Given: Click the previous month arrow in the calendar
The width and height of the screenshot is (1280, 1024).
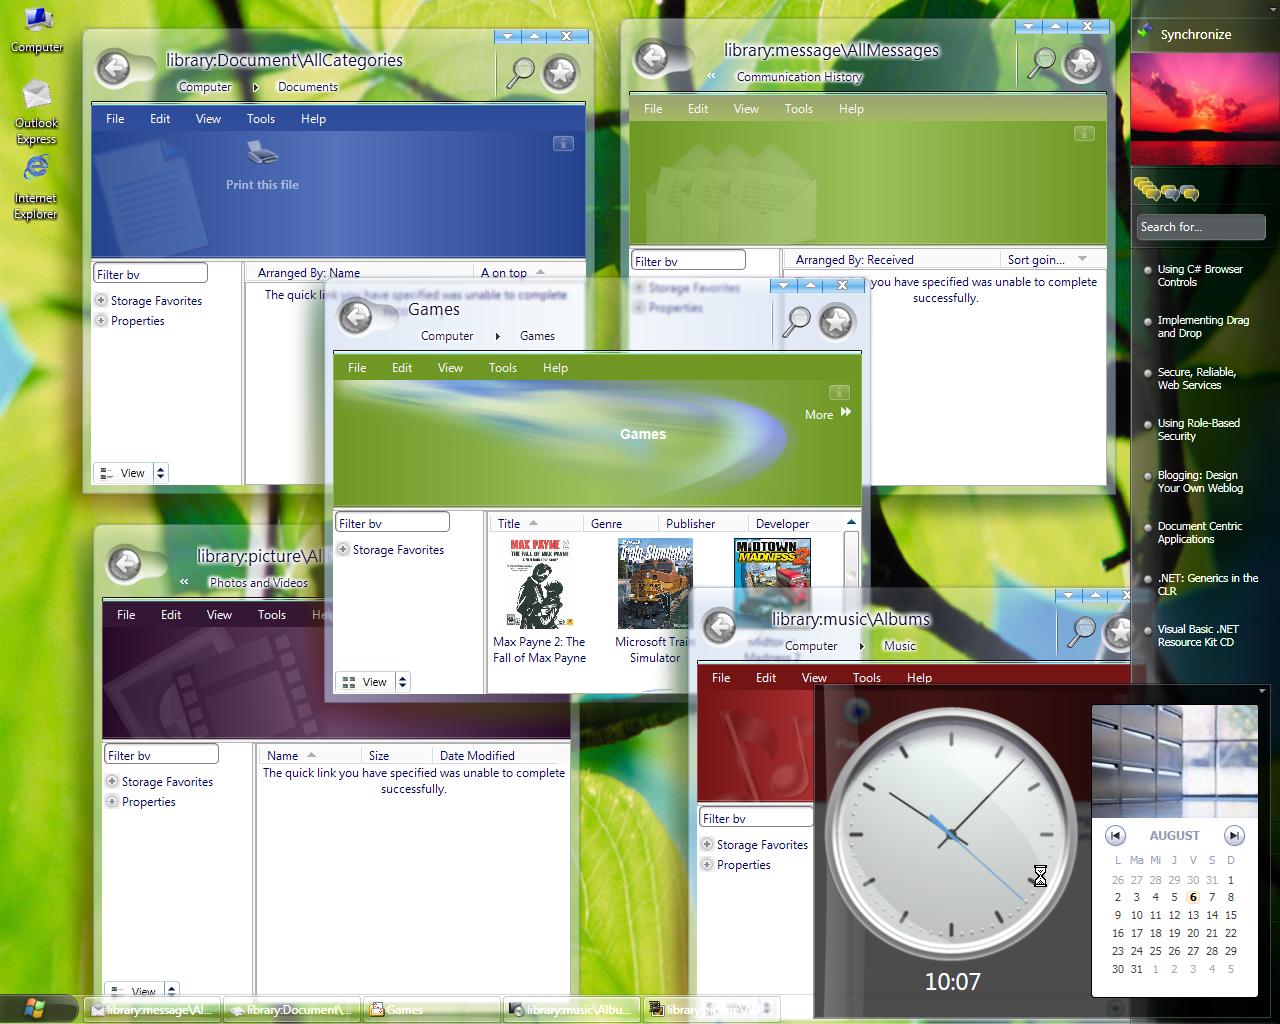Looking at the screenshot, I should [x=1115, y=835].
